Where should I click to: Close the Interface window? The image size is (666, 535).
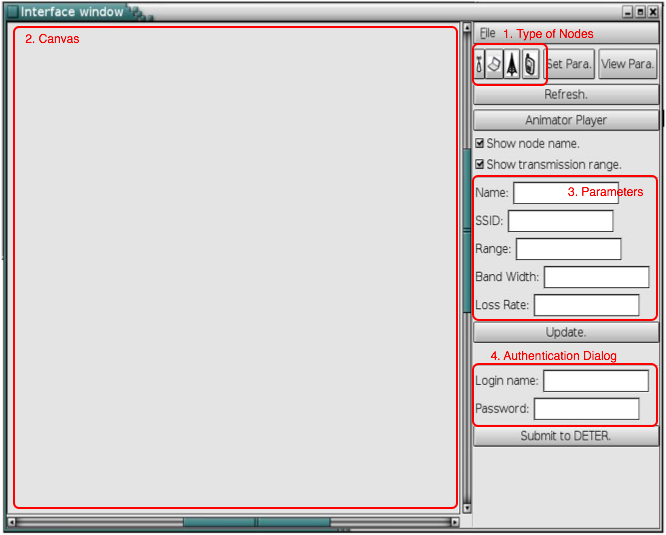point(653,12)
